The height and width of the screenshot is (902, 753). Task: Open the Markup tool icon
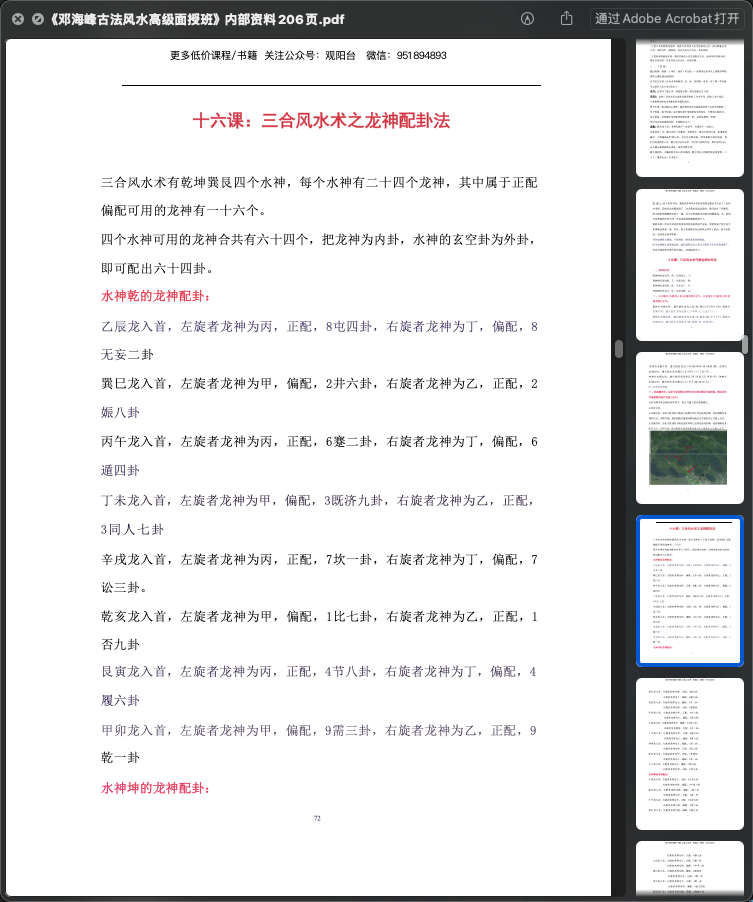pos(527,18)
